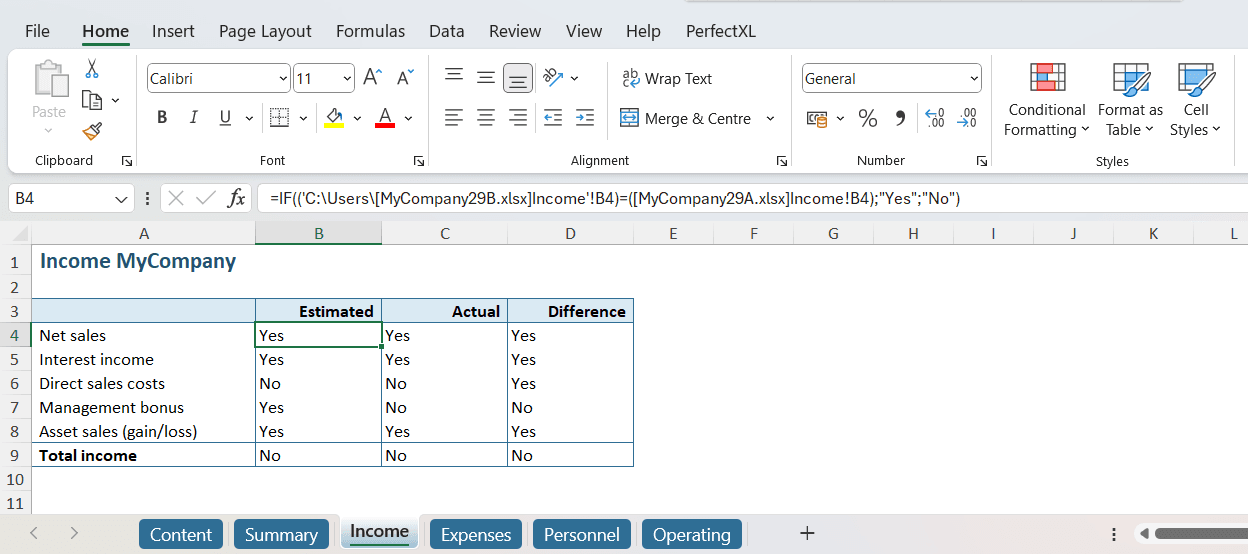Open the font size dropdown
Screen dimensions: 1248x554
click(x=347, y=78)
